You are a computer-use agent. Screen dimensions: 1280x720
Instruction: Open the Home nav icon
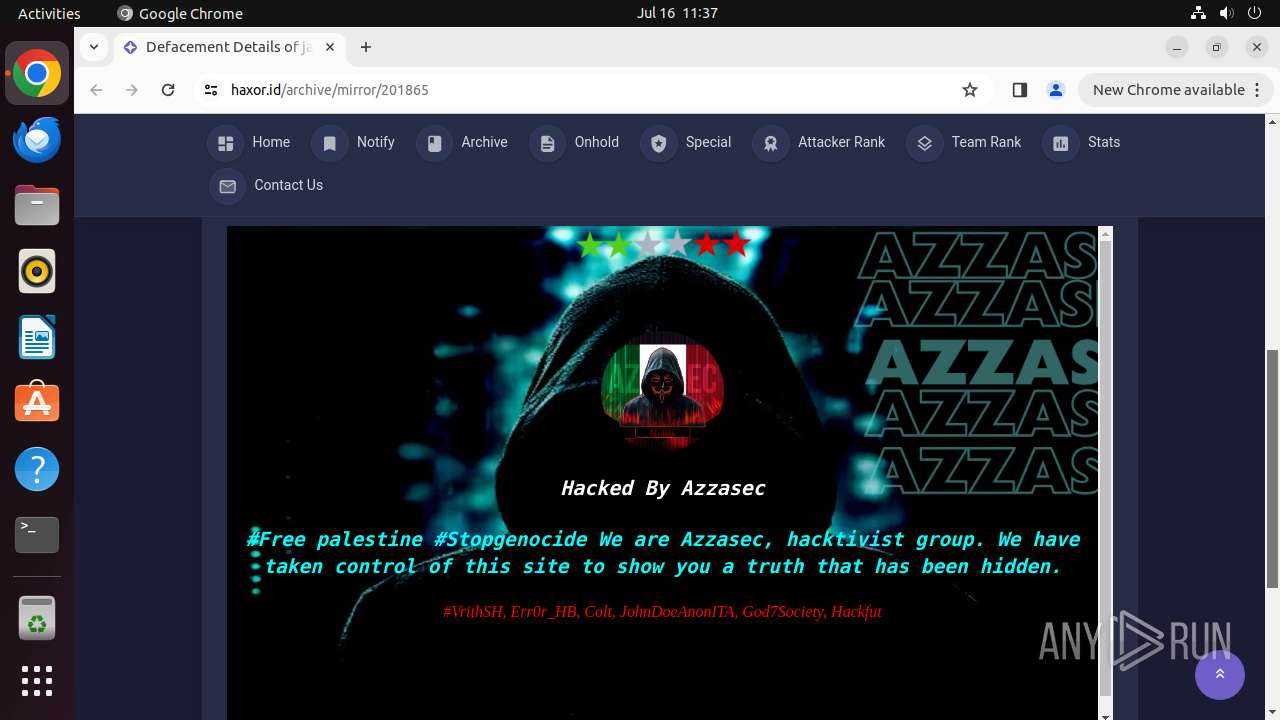[x=225, y=143]
